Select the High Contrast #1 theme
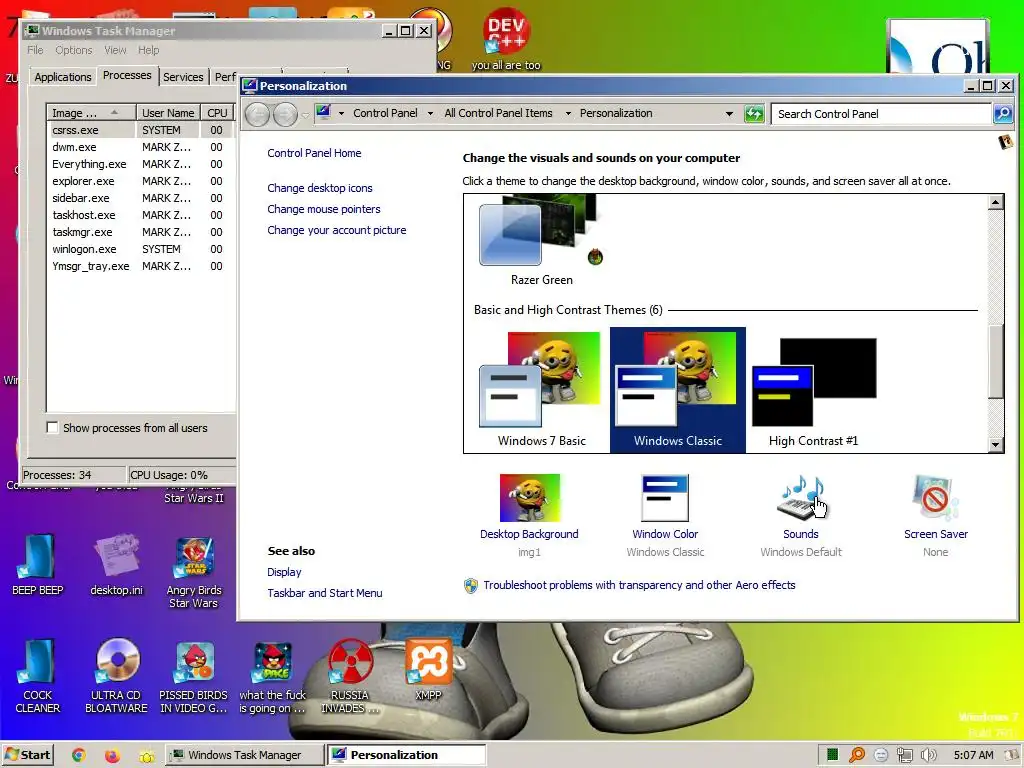1024x768 pixels. point(814,390)
